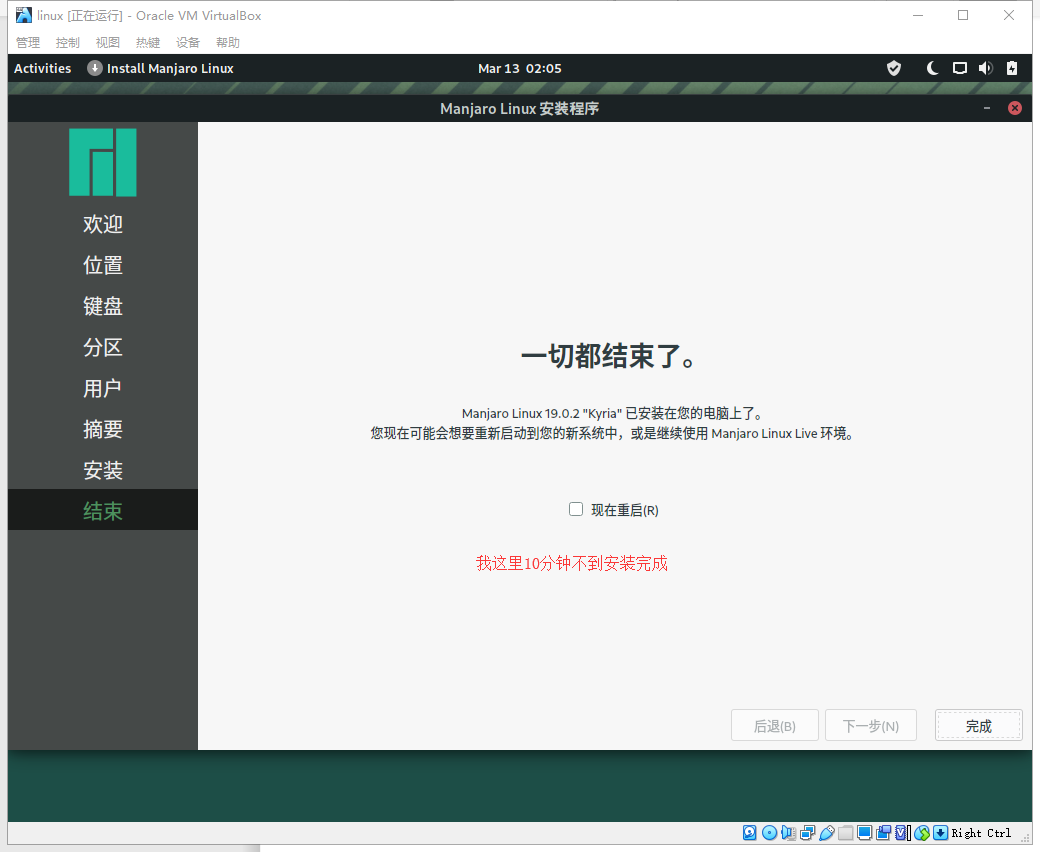1040x852 pixels.
Task: Click the shared folders icon in VirtualBox status bar
Action: pos(846,832)
